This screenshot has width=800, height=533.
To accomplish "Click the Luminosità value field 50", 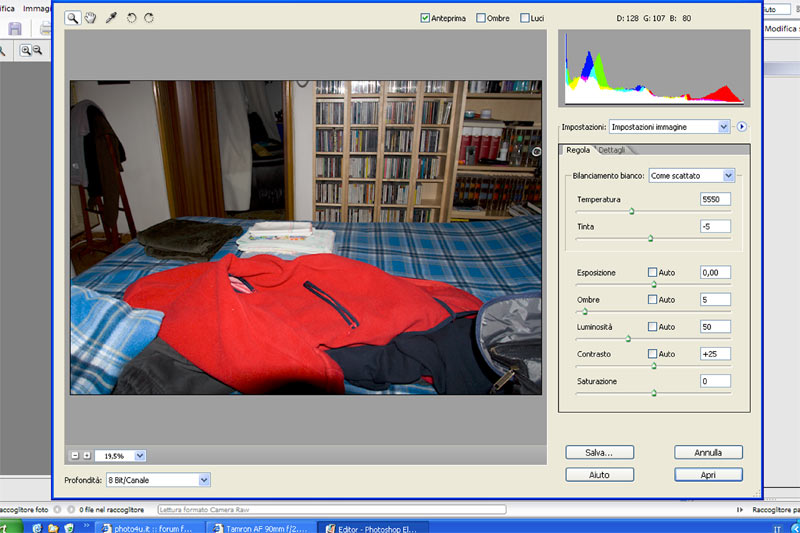I will [715, 326].
